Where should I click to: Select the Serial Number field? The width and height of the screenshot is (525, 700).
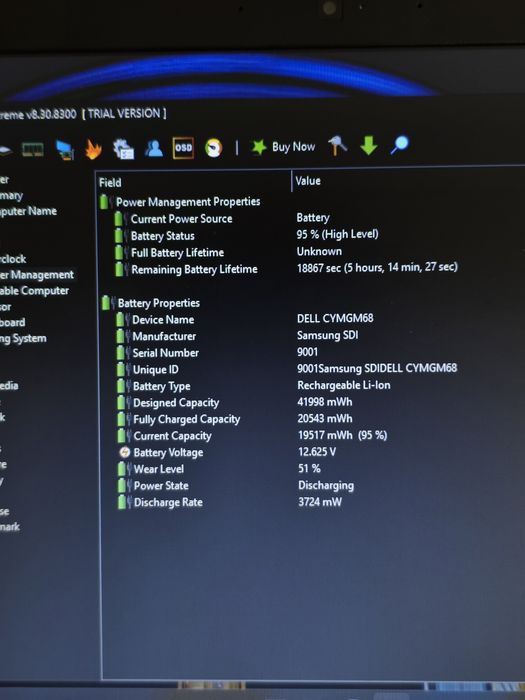pyautogui.click(x=166, y=353)
